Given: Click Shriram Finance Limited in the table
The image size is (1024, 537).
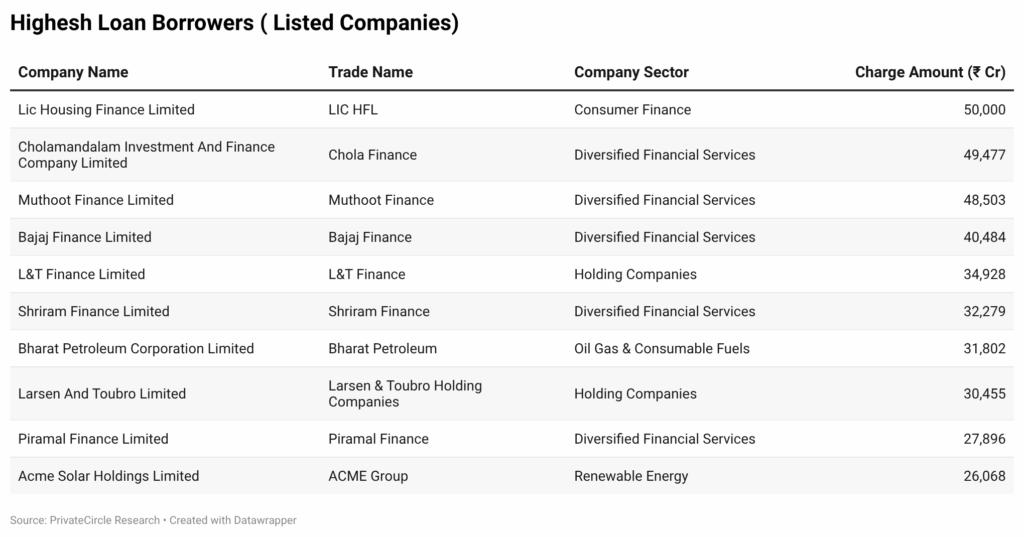Looking at the screenshot, I should (94, 311).
